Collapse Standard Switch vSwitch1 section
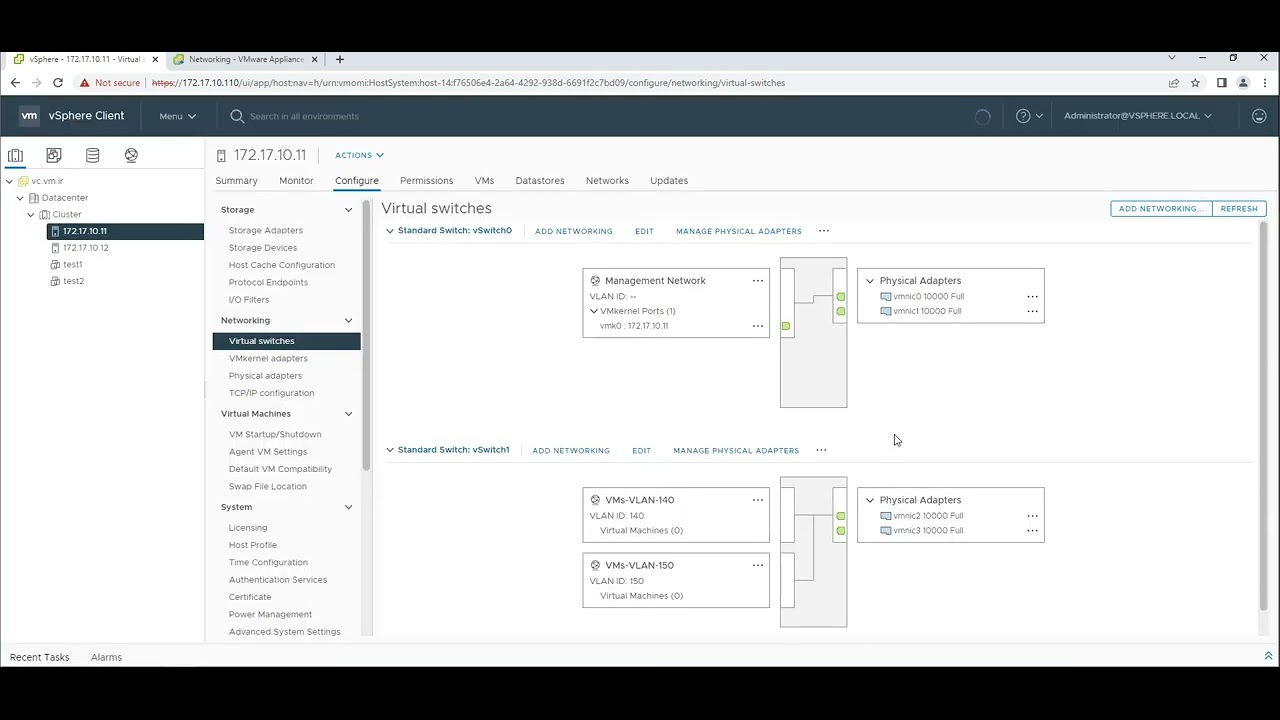The image size is (1280, 720). pos(390,450)
